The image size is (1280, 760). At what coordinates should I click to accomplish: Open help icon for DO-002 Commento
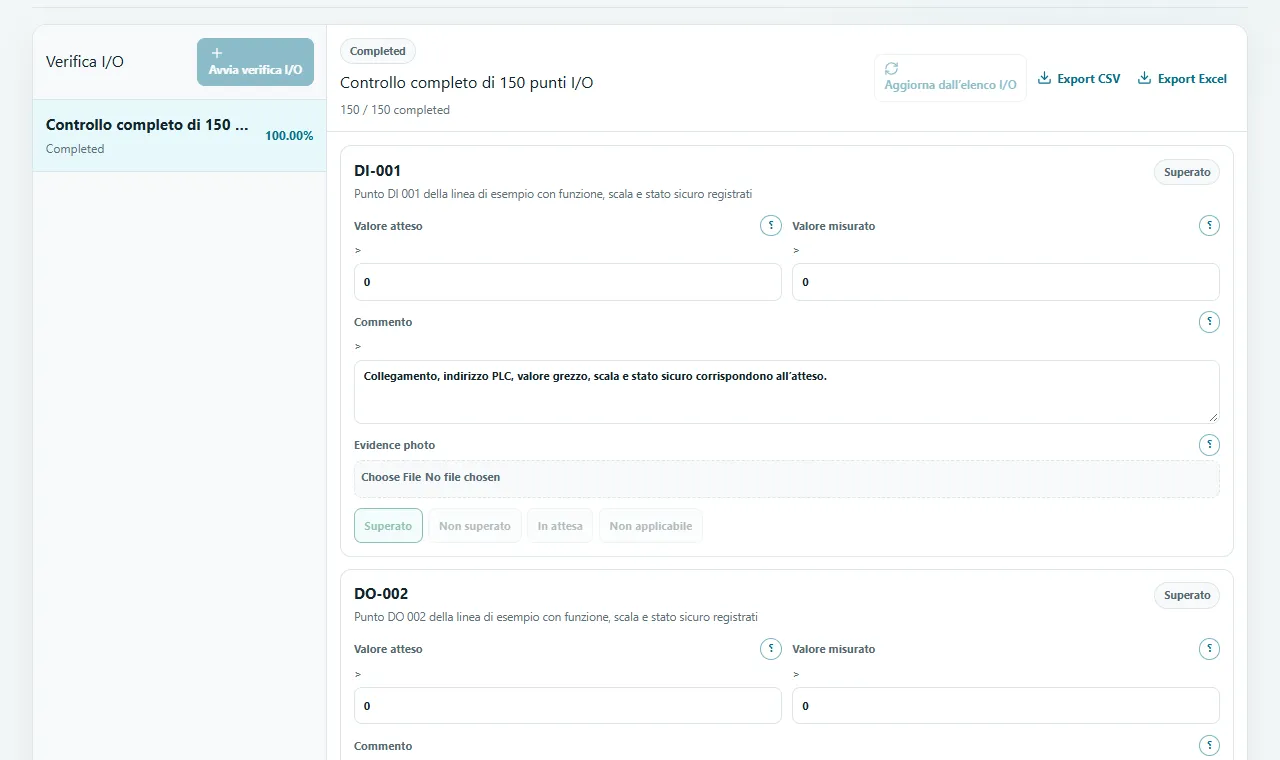[x=1209, y=745]
